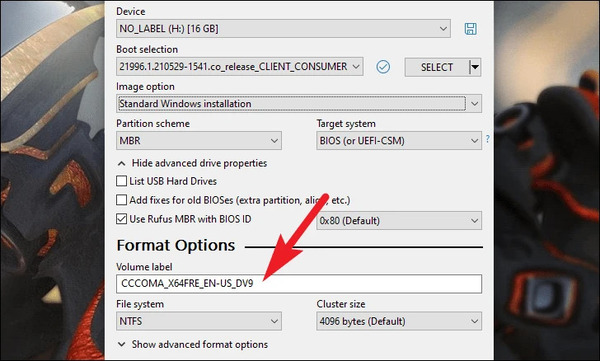The height and width of the screenshot is (361, 600).
Task: Open the SELECT button split arrow
Action: (x=475, y=67)
